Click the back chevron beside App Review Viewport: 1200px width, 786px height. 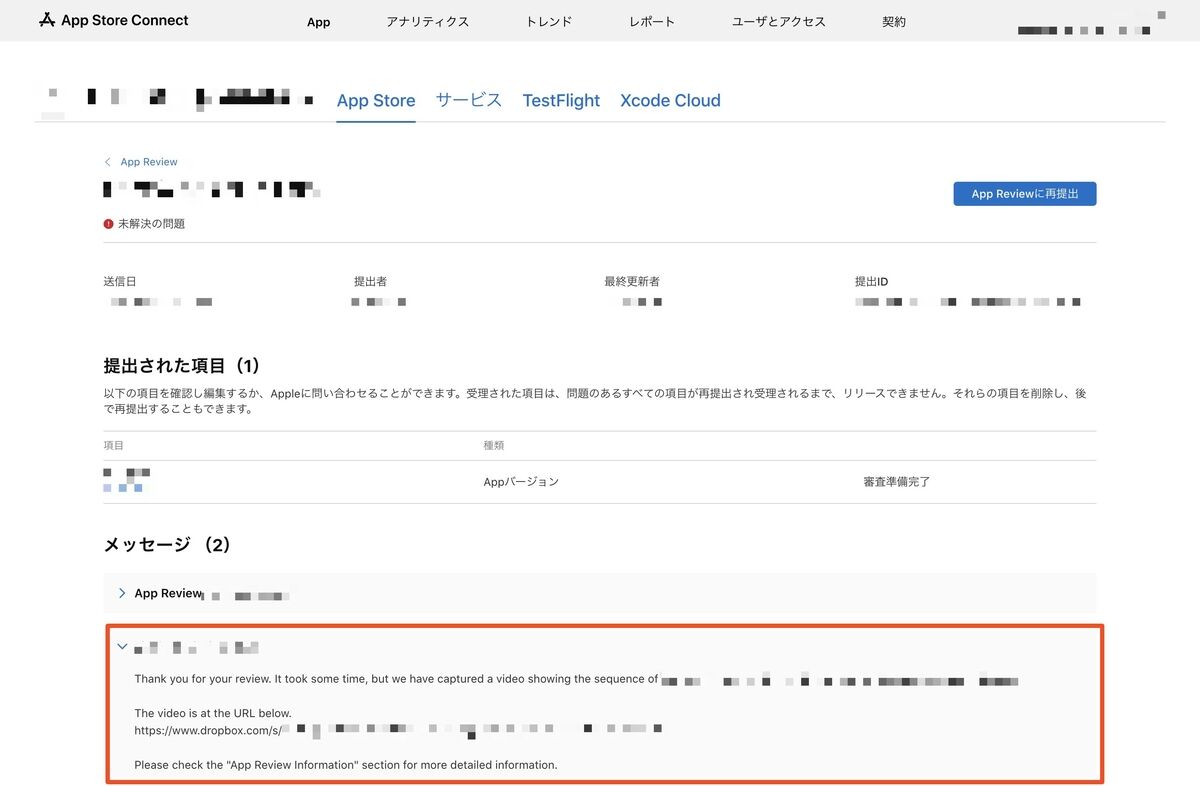[x=108, y=162]
